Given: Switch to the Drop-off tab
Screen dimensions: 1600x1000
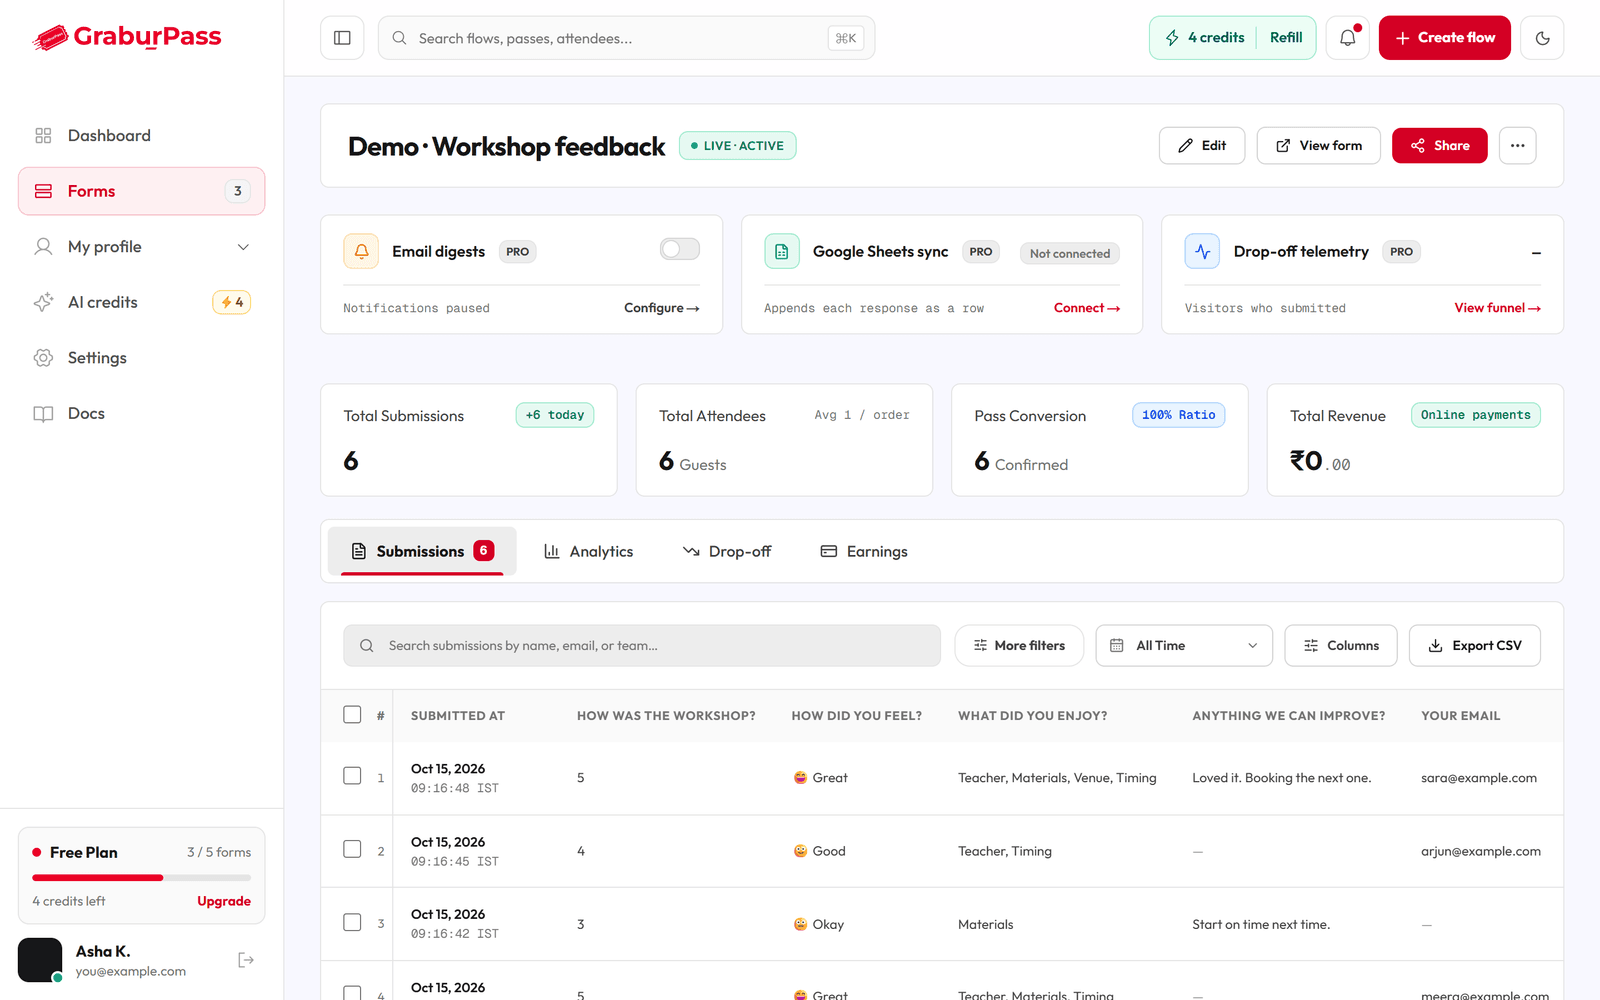Looking at the screenshot, I should 727,551.
